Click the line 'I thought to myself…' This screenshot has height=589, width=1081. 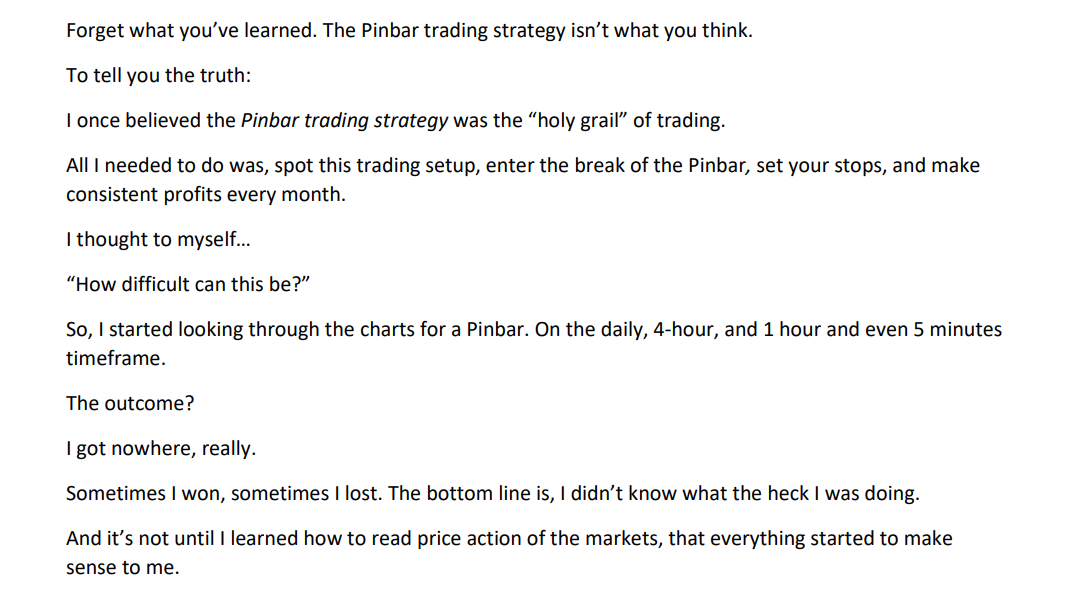coord(159,239)
